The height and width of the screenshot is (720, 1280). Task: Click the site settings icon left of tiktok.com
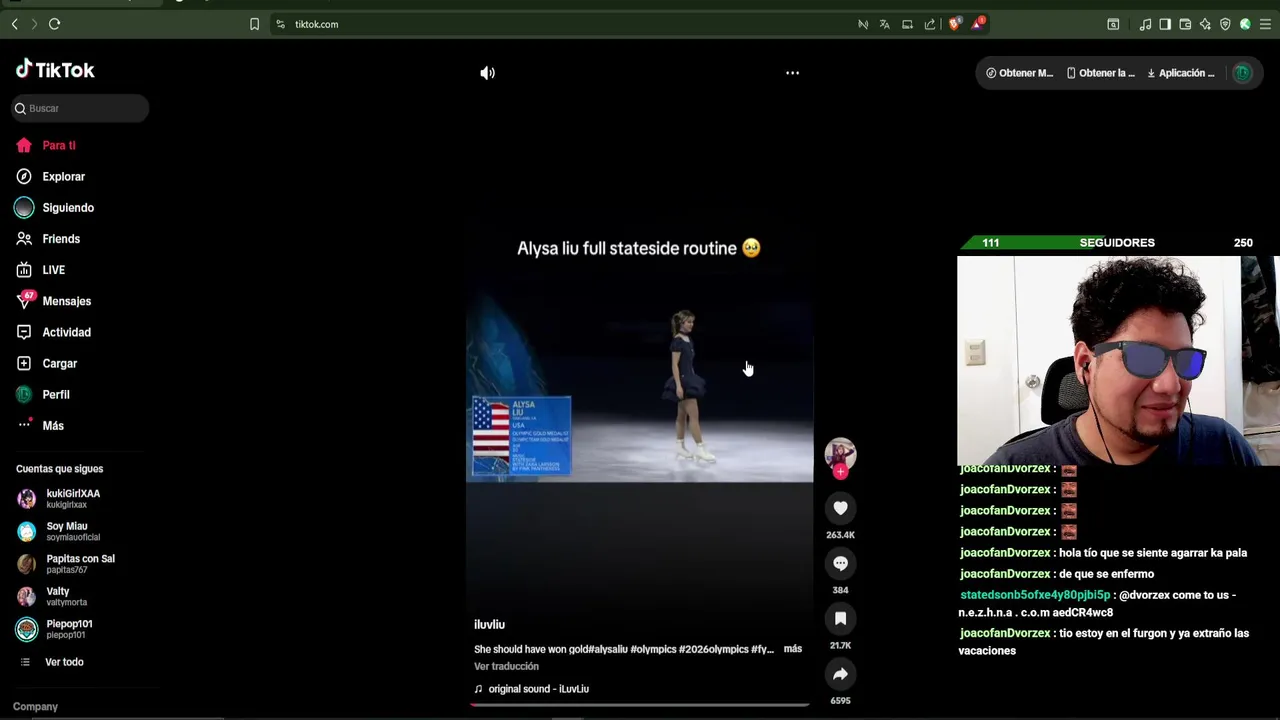pyautogui.click(x=281, y=24)
